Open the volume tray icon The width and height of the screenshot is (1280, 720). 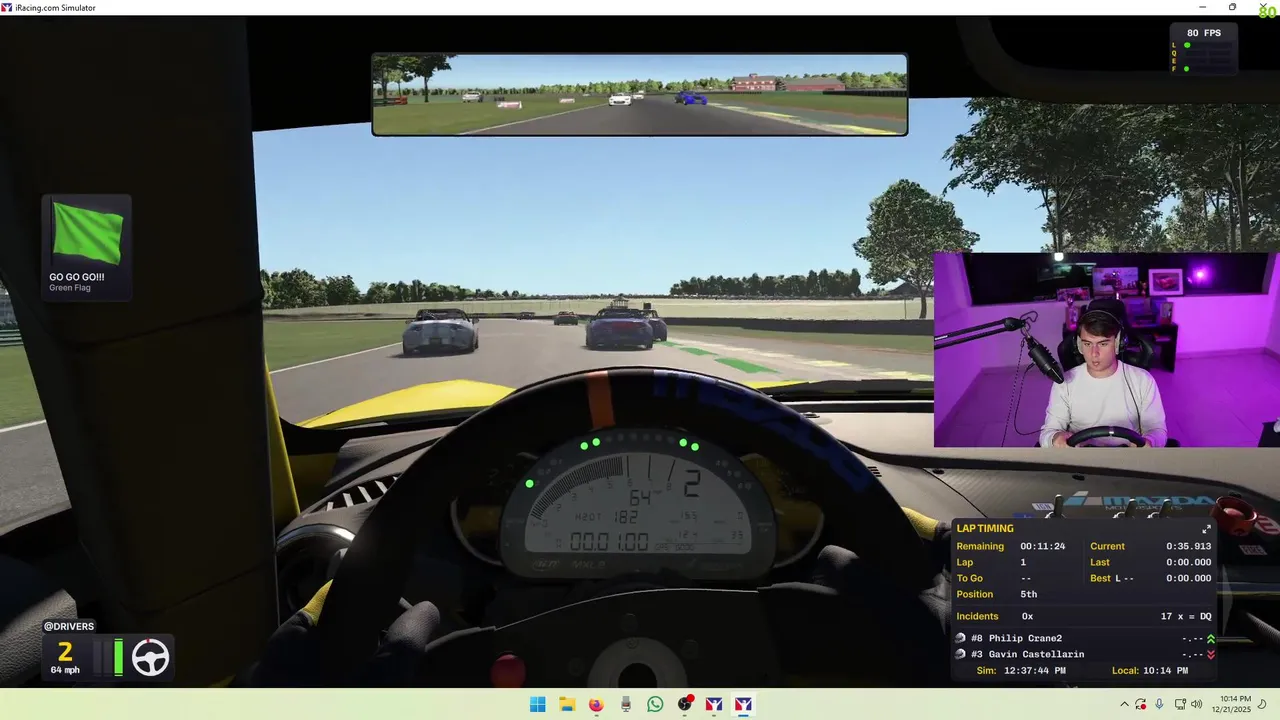coord(1197,704)
